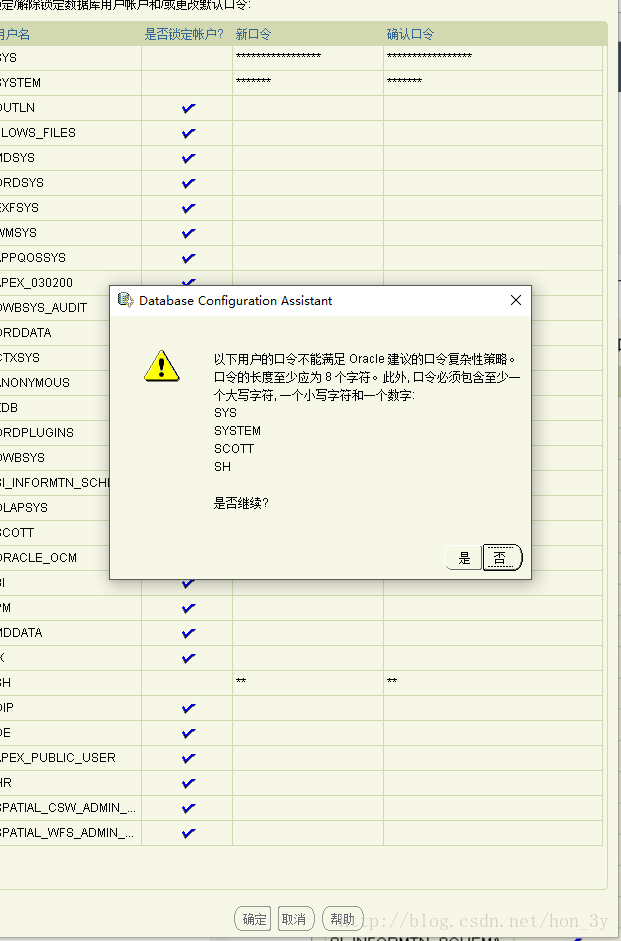Click the 是否锁定帐户? column header
Viewport: 621px width, 941px height.
point(184,34)
